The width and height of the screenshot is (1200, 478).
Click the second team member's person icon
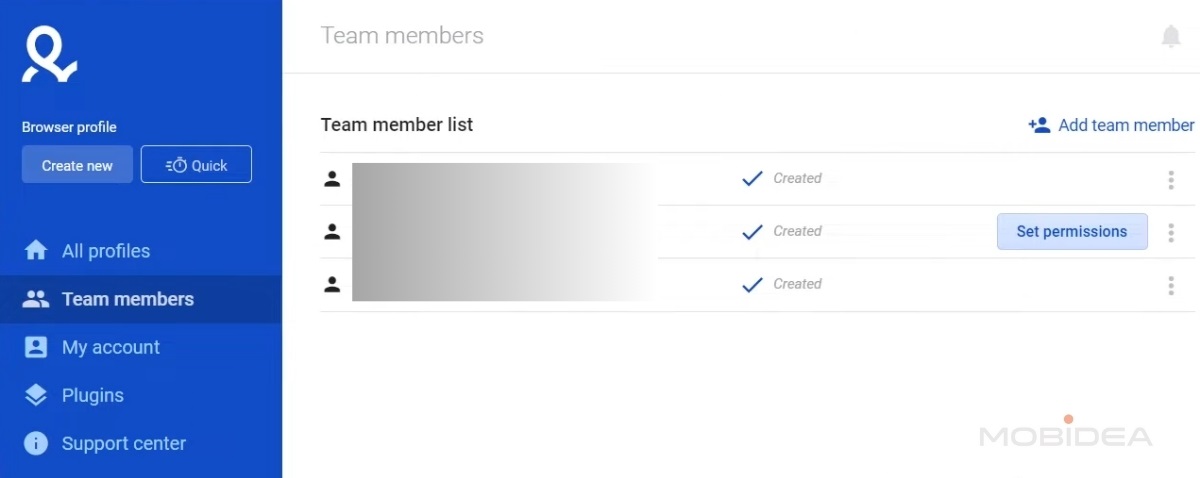[x=332, y=232]
